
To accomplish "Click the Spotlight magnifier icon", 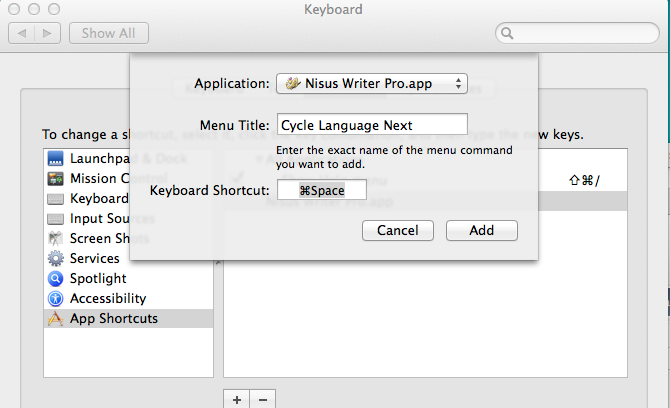I will (x=56, y=279).
